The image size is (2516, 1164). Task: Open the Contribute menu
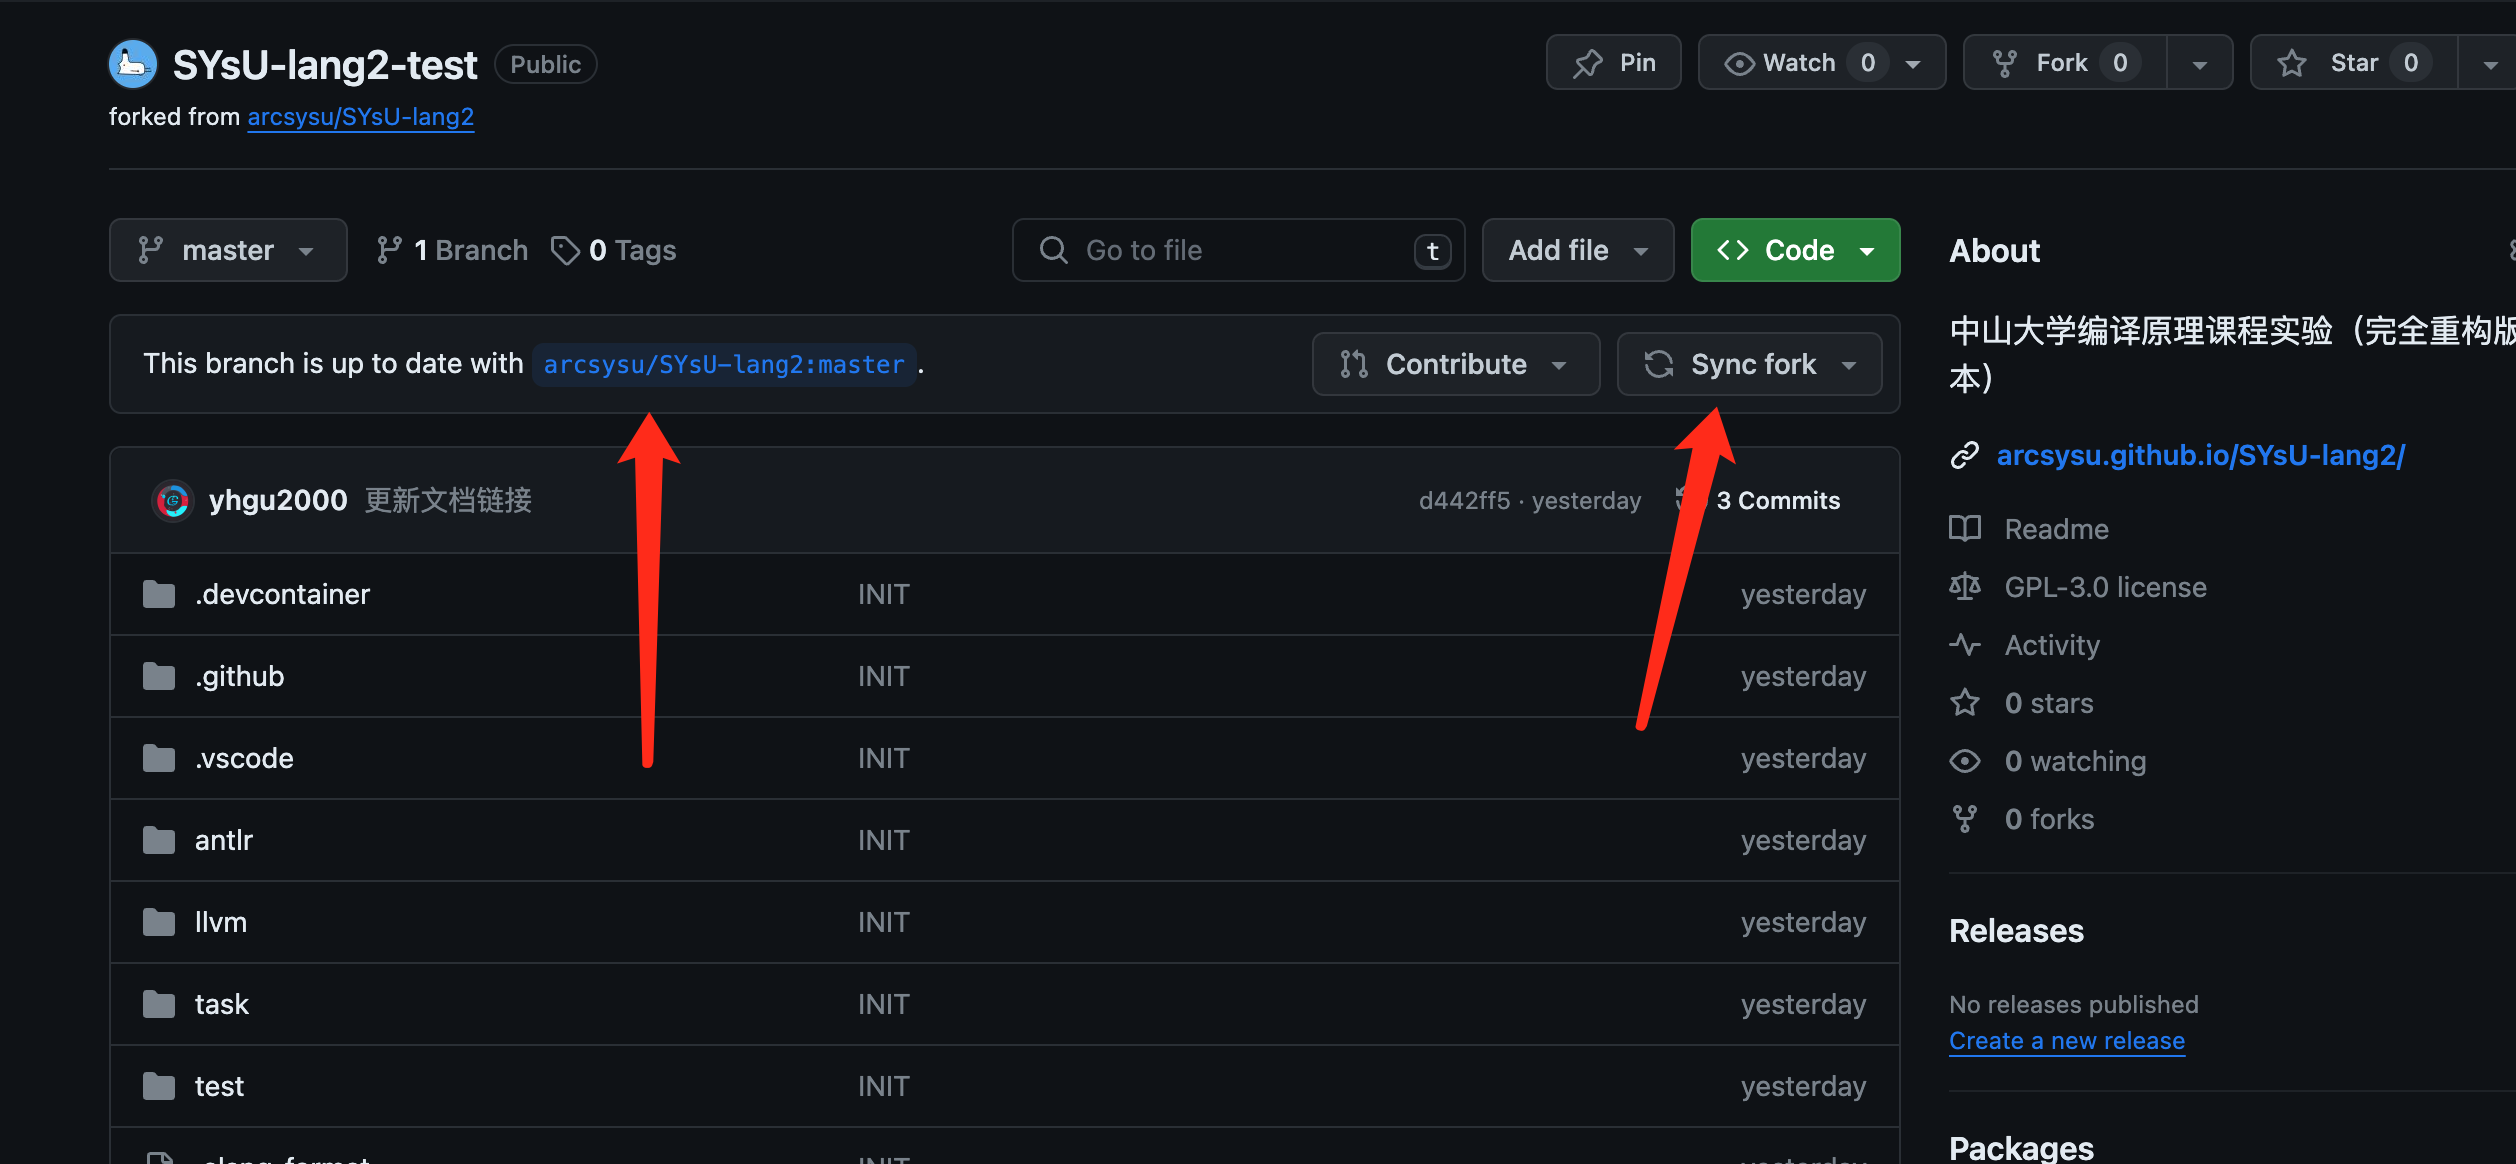point(1455,364)
